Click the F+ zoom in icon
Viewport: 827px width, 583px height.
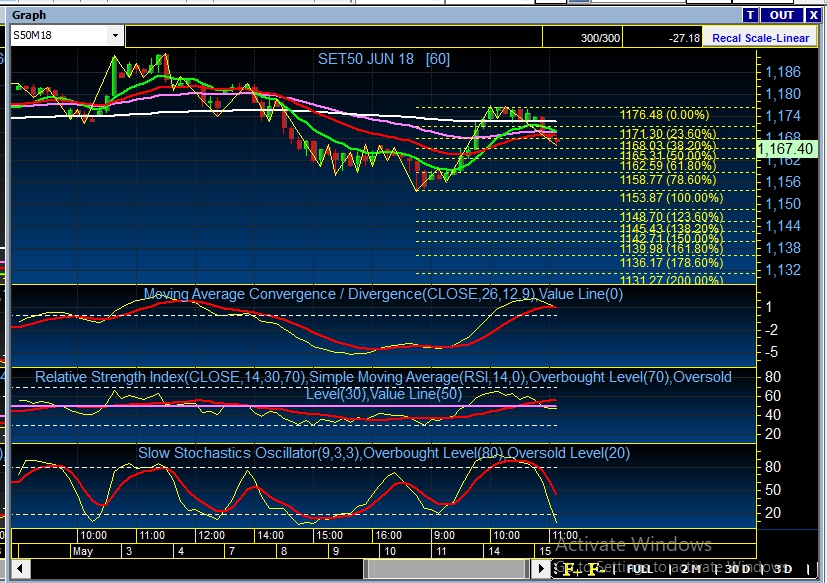(x=571, y=569)
